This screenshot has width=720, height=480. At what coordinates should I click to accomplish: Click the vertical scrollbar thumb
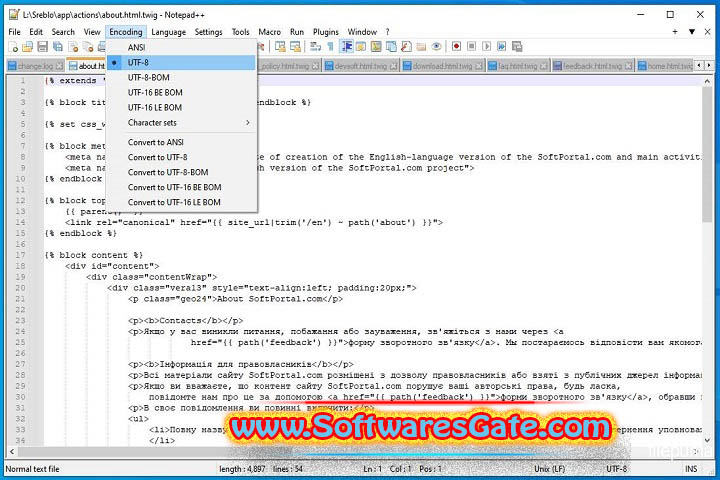(707, 154)
